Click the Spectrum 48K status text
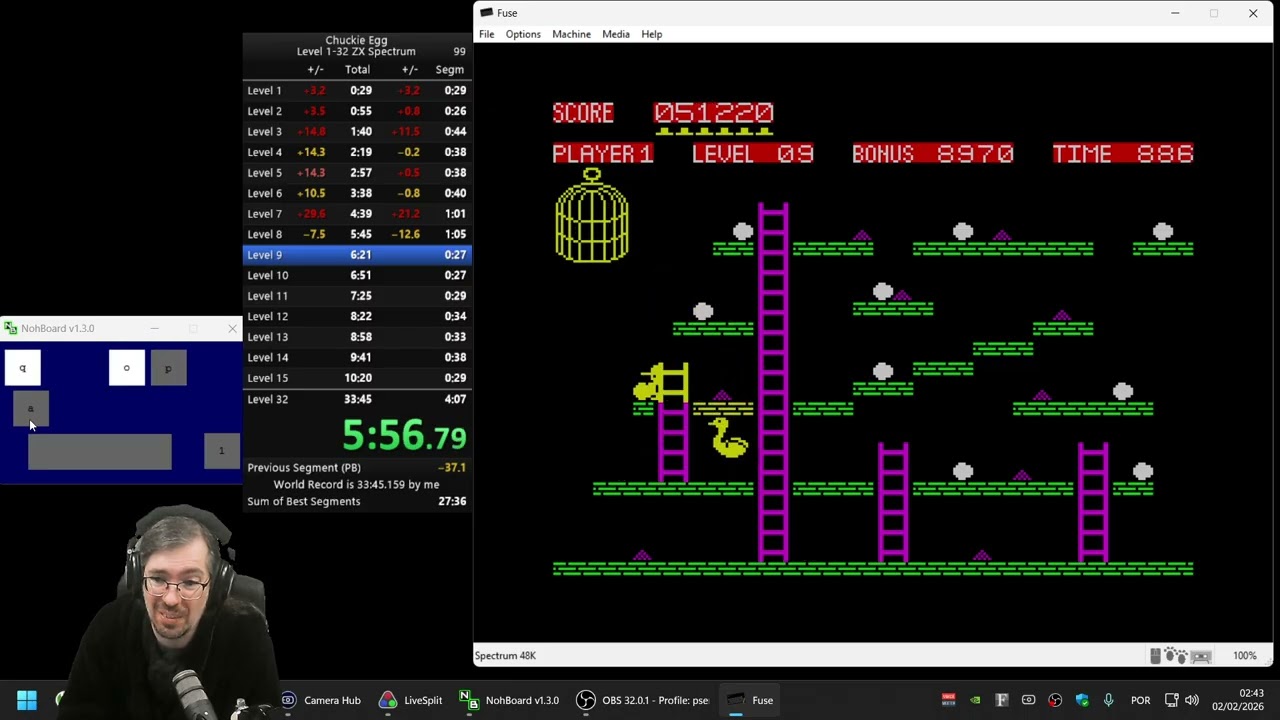The width and height of the screenshot is (1280, 720). 505,656
